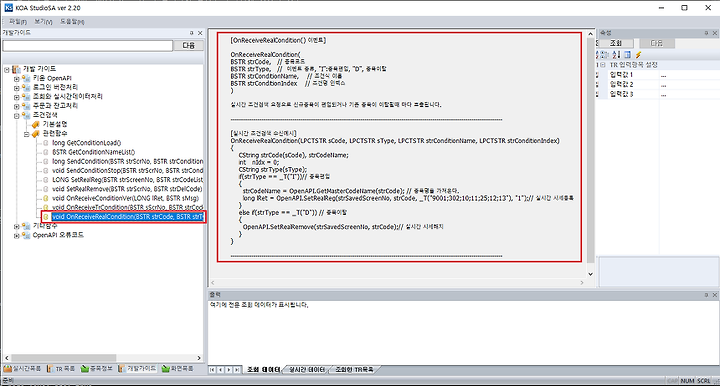Click the 로그인 버전처리 folder icon
This screenshot has width=720, height=386.
pyautogui.click(x=26, y=88)
